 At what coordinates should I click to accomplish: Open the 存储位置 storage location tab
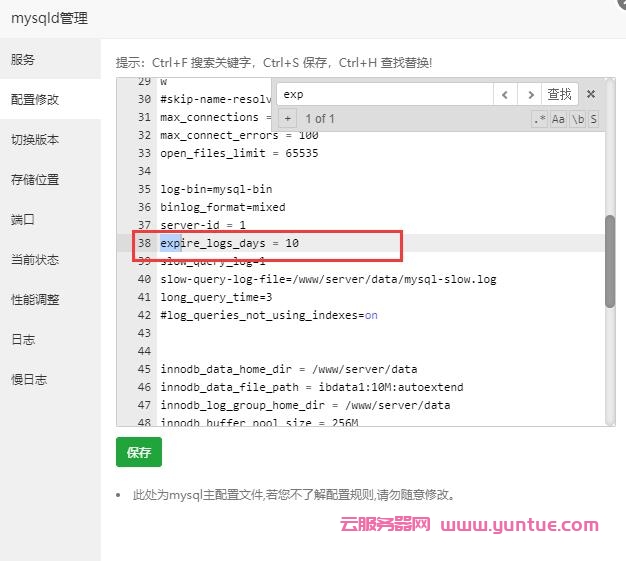click(35, 180)
